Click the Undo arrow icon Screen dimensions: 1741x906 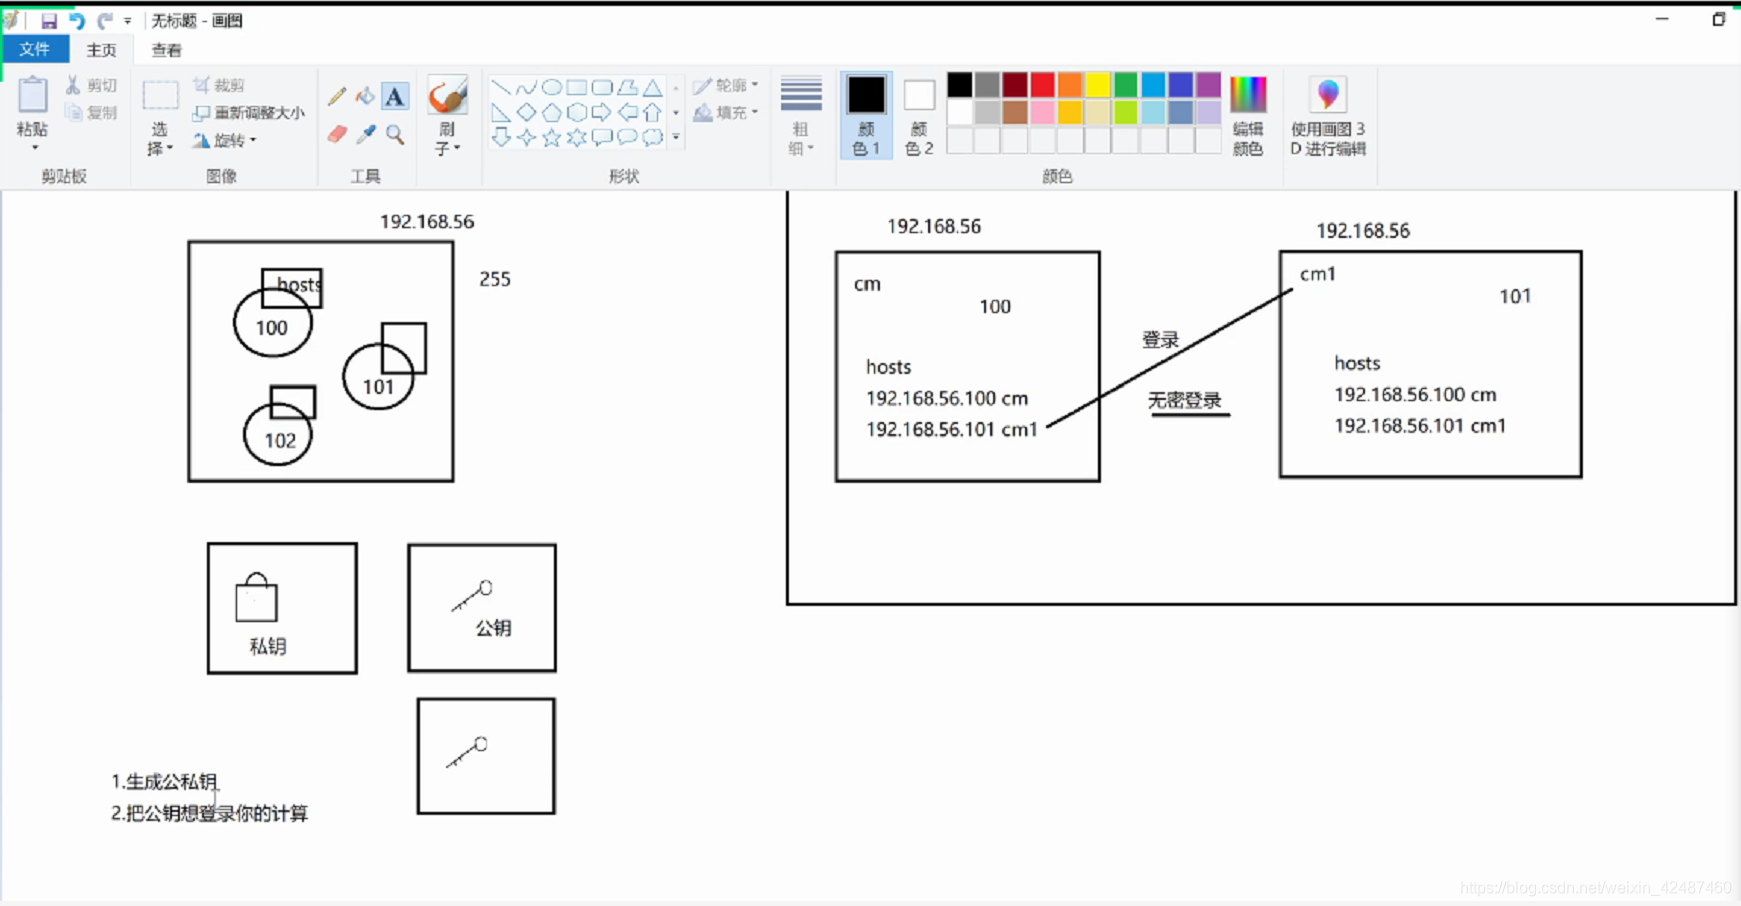[77, 20]
